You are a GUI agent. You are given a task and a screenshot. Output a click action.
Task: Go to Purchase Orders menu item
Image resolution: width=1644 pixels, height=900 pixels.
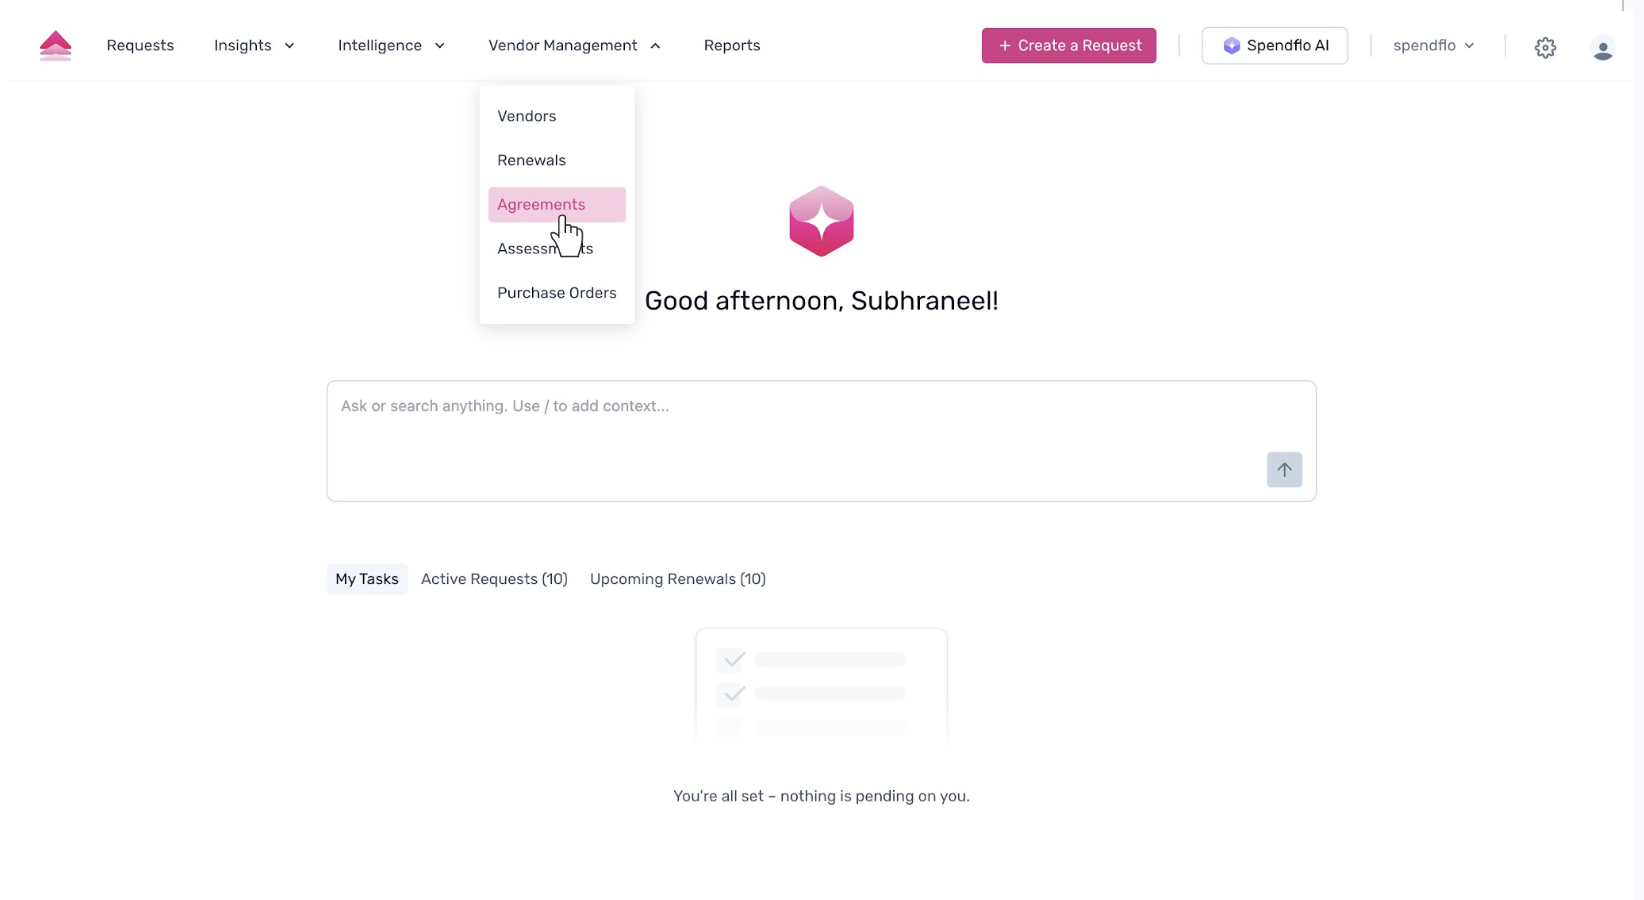(x=556, y=293)
